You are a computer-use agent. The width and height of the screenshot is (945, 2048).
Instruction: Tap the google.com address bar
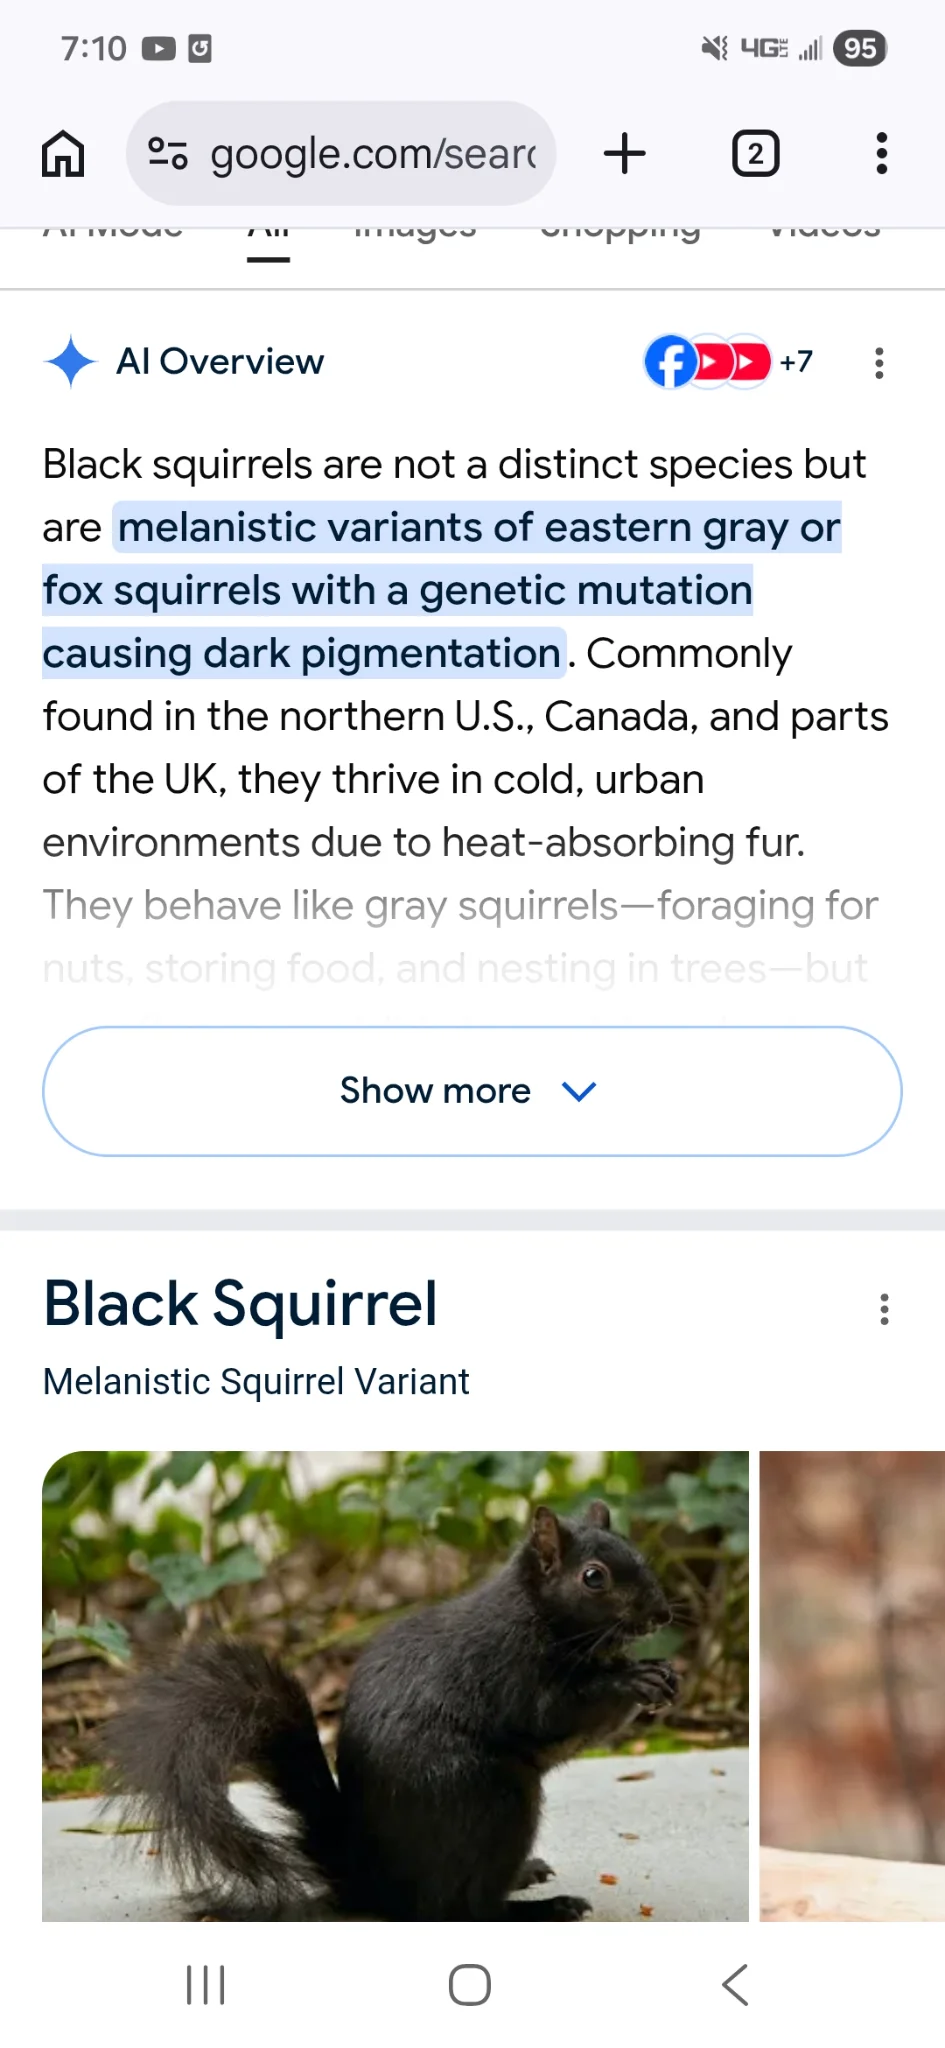coord(372,154)
